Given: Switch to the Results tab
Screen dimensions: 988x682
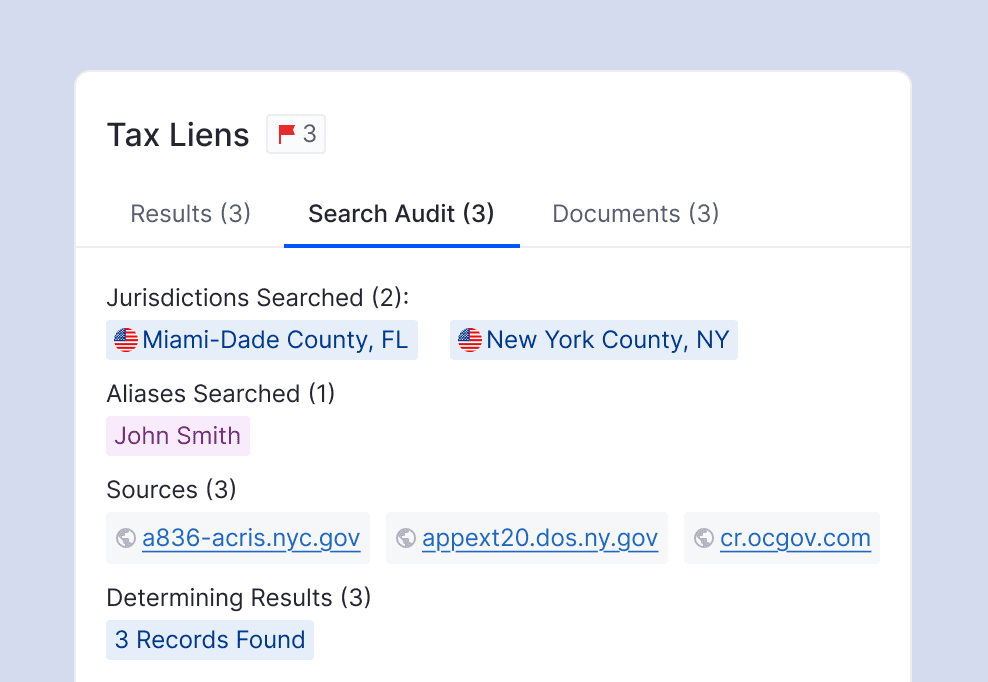Looking at the screenshot, I should pyautogui.click(x=190, y=213).
